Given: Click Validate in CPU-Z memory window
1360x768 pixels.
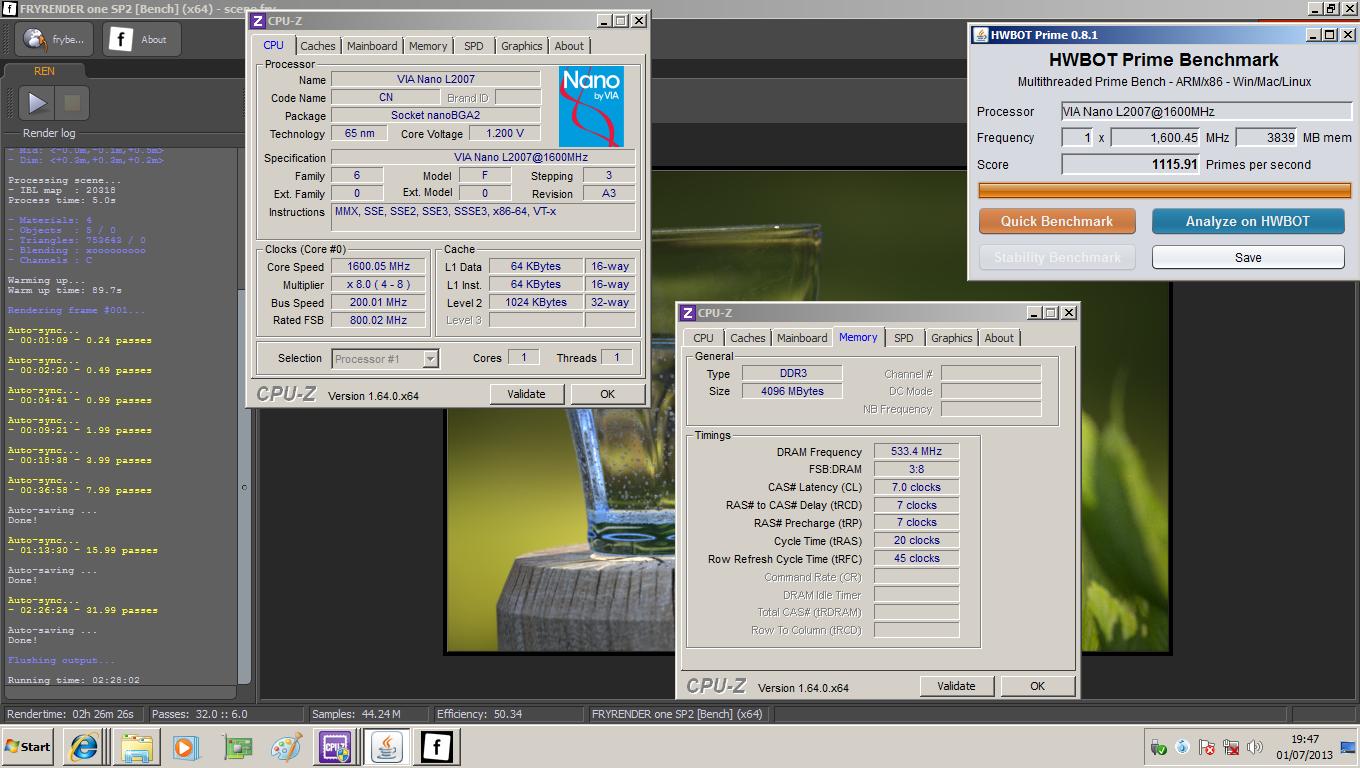Looking at the screenshot, I should (x=956, y=686).
